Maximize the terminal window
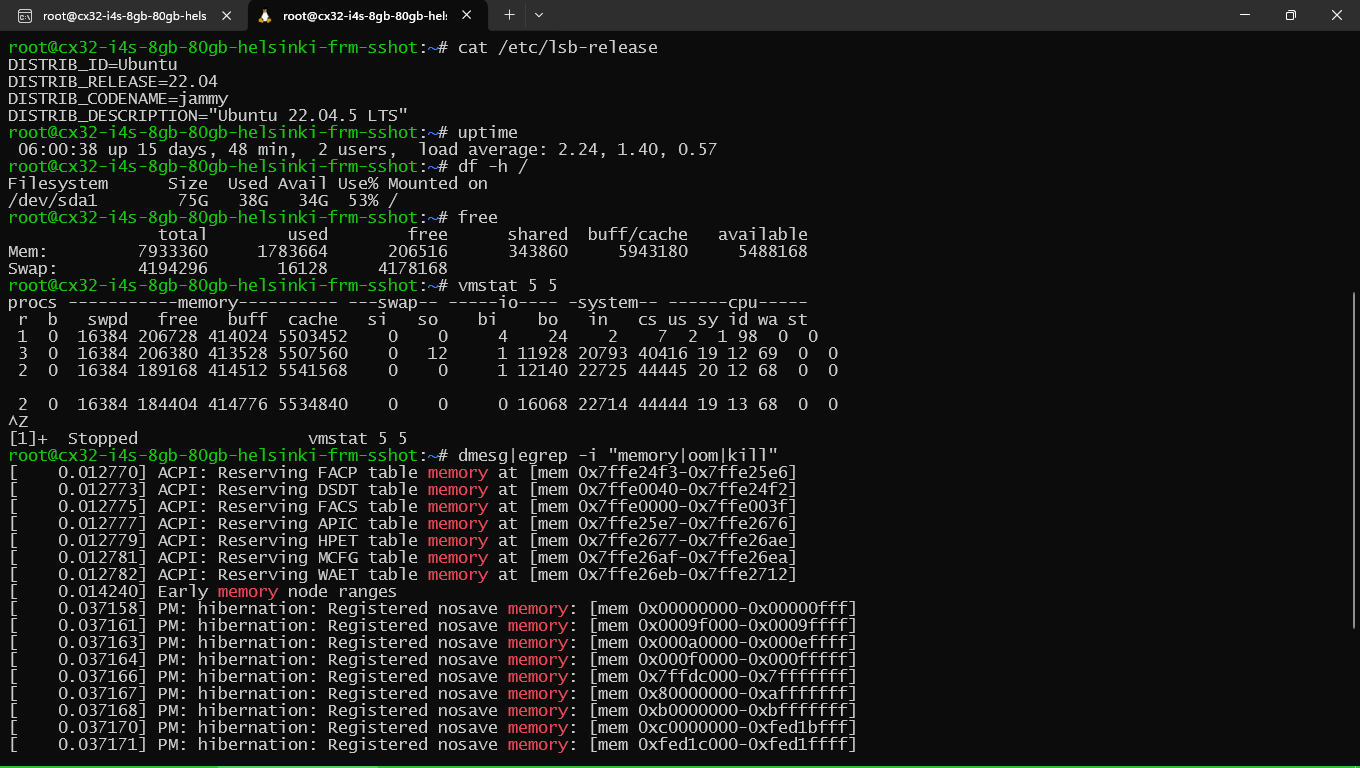Viewport: 1360px width, 768px height. point(1291,15)
